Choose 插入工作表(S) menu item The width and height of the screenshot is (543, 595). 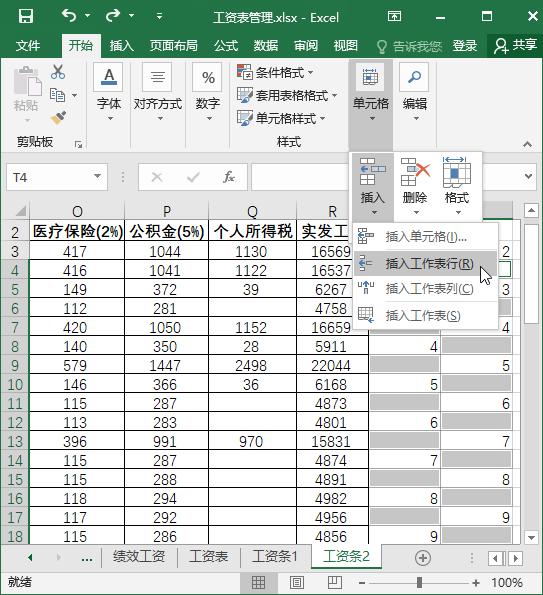click(x=425, y=315)
